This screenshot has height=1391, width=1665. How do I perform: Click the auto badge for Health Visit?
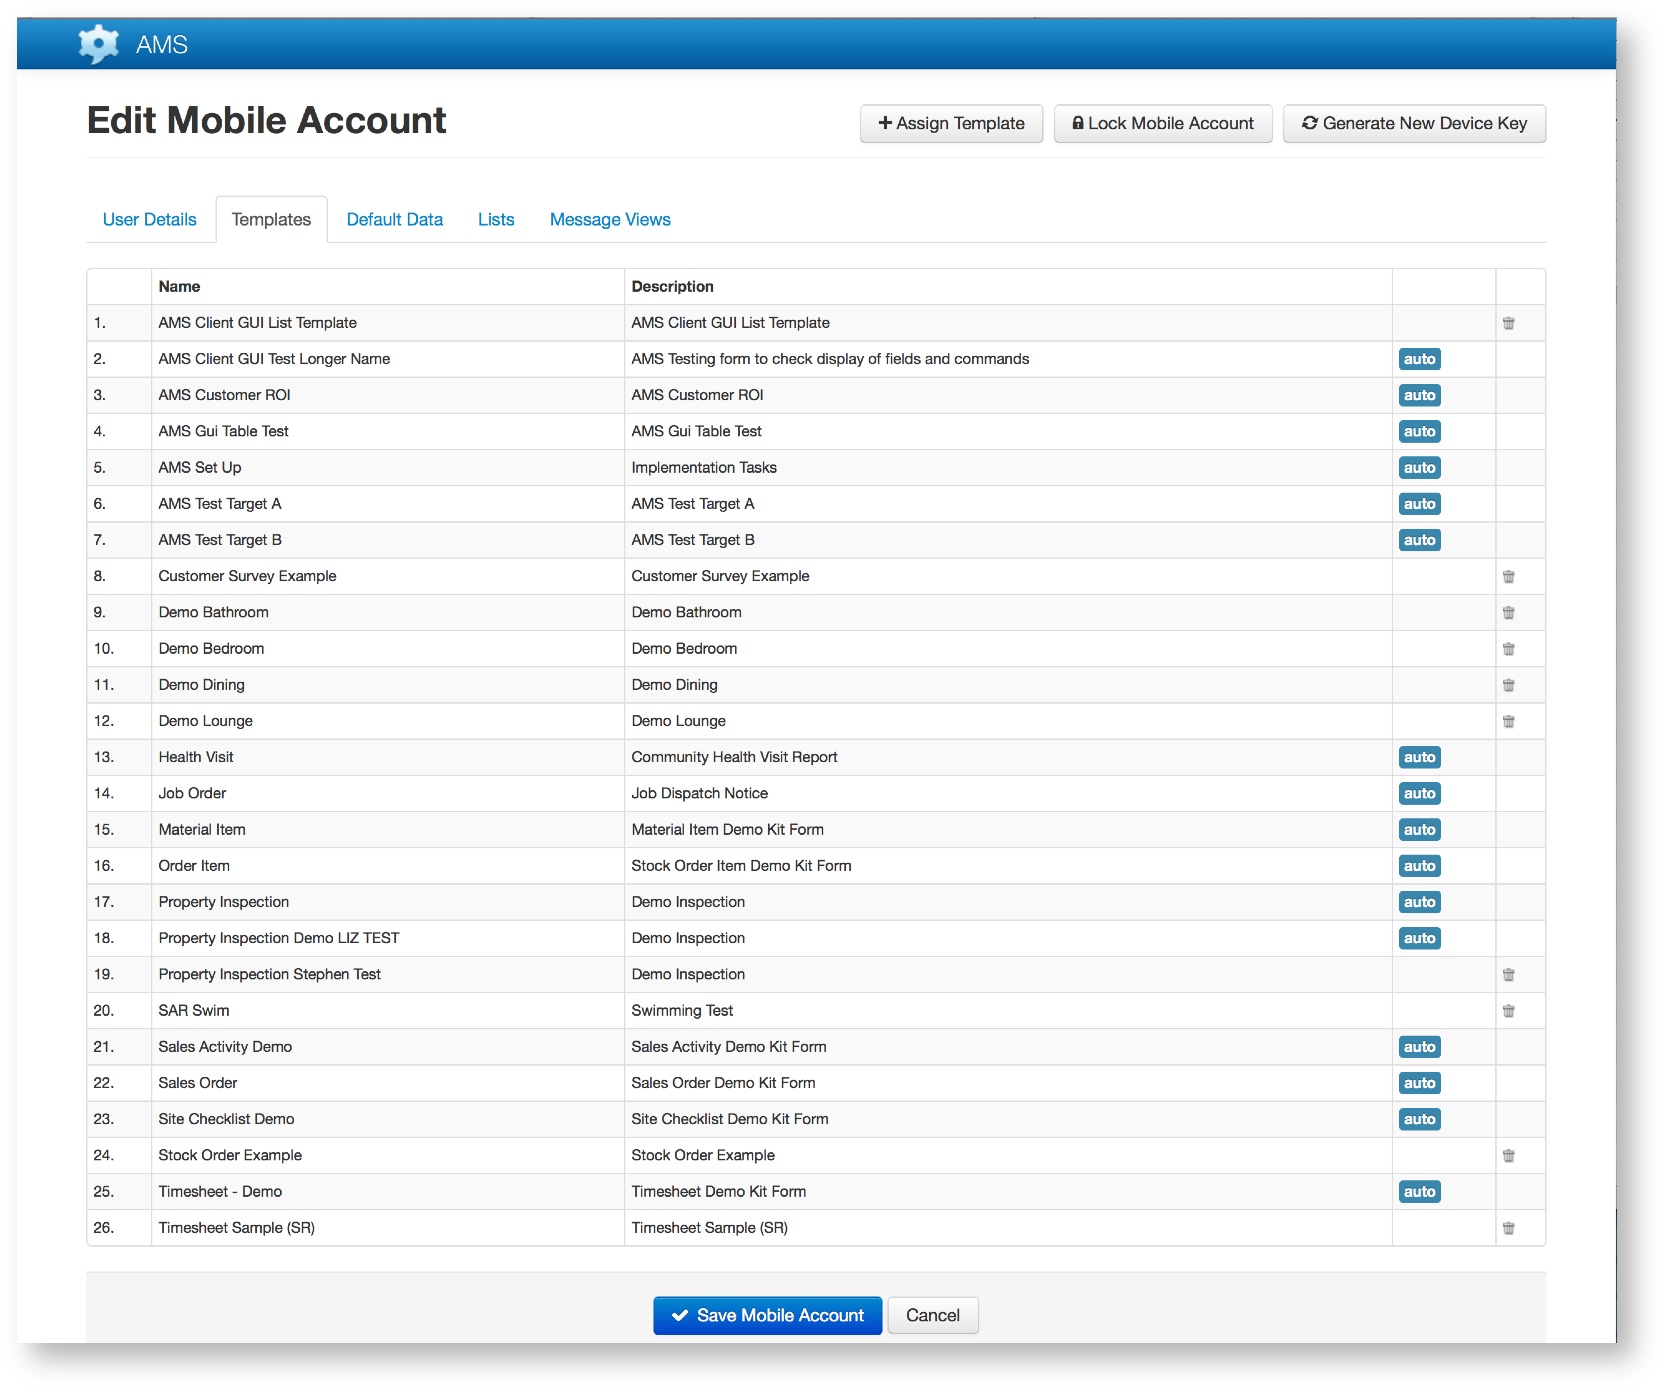click(x=1419, y=757)
